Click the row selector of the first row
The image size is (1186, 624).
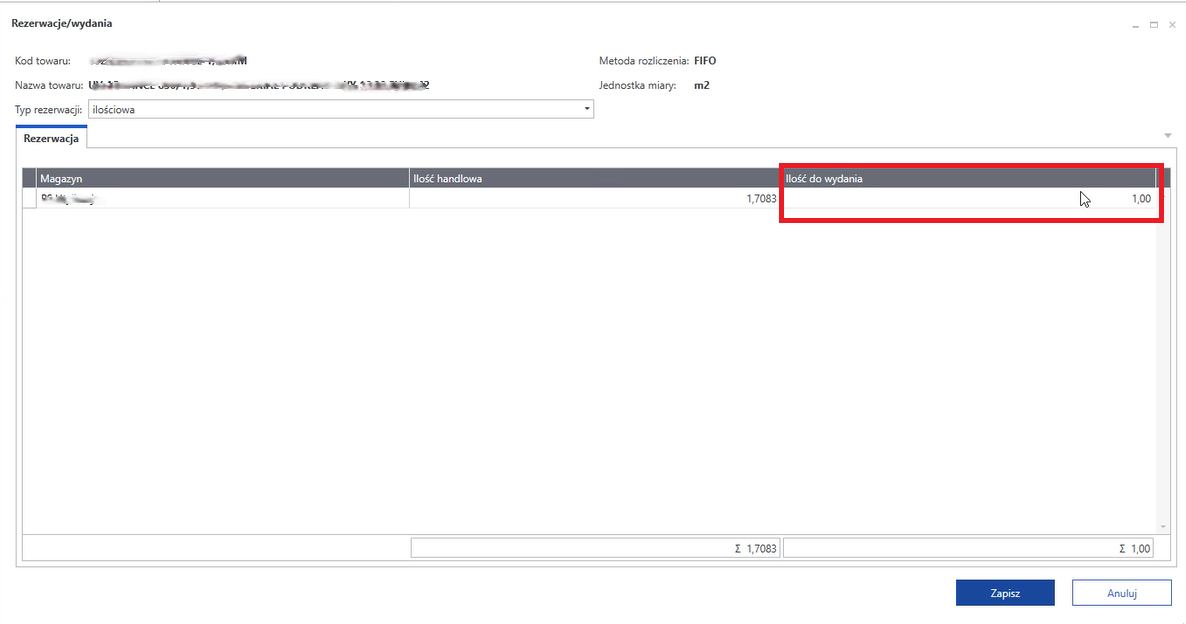(29, 198)
